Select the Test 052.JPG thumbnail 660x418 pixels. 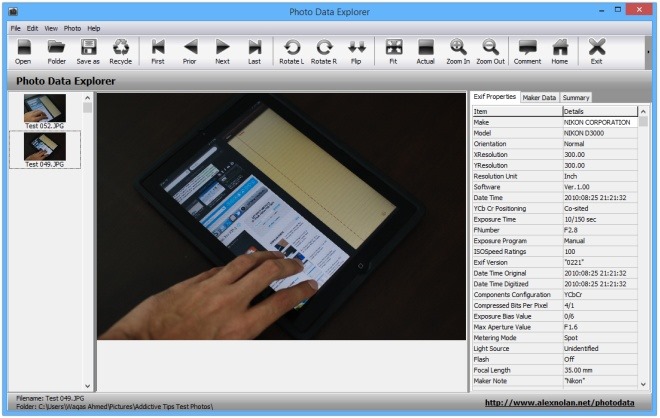[x=45, y=111]
